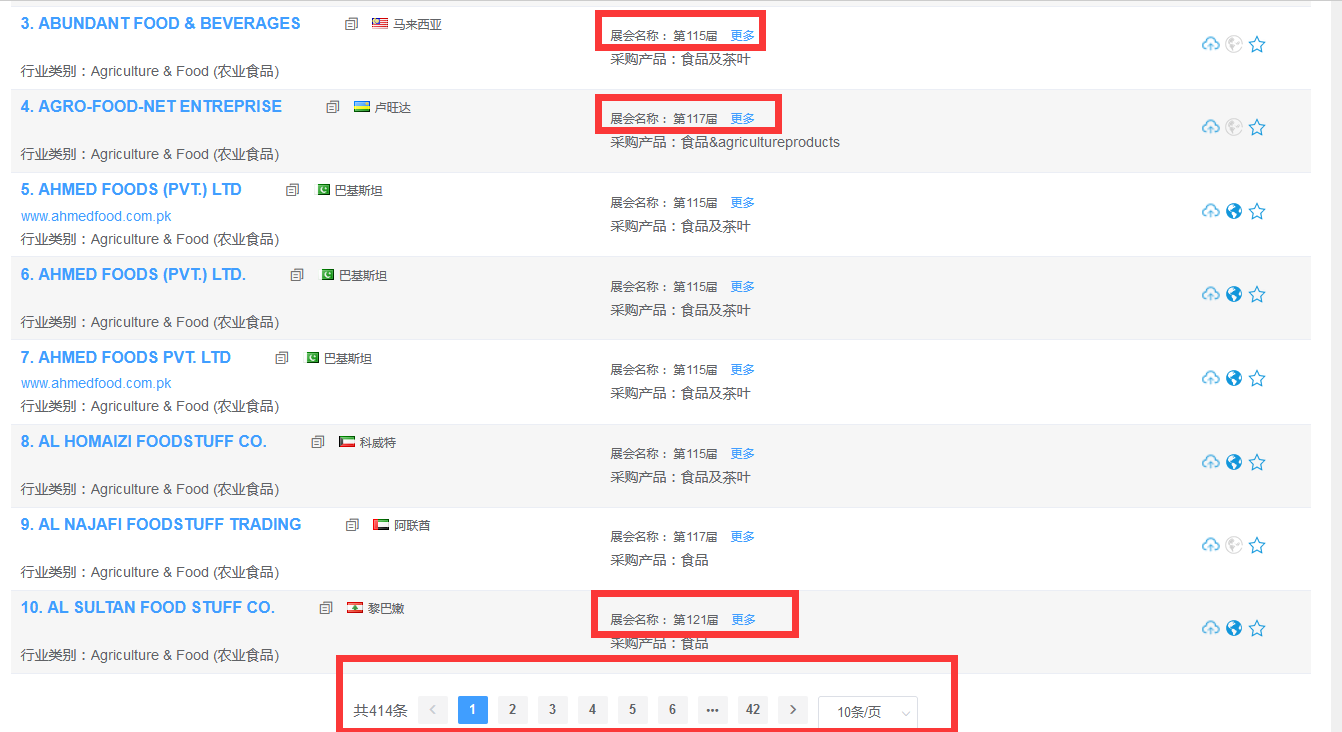Screen dimensions: 1342x732
Task: Open the 10条/页 page size dropdown
Action: point(868,712)
